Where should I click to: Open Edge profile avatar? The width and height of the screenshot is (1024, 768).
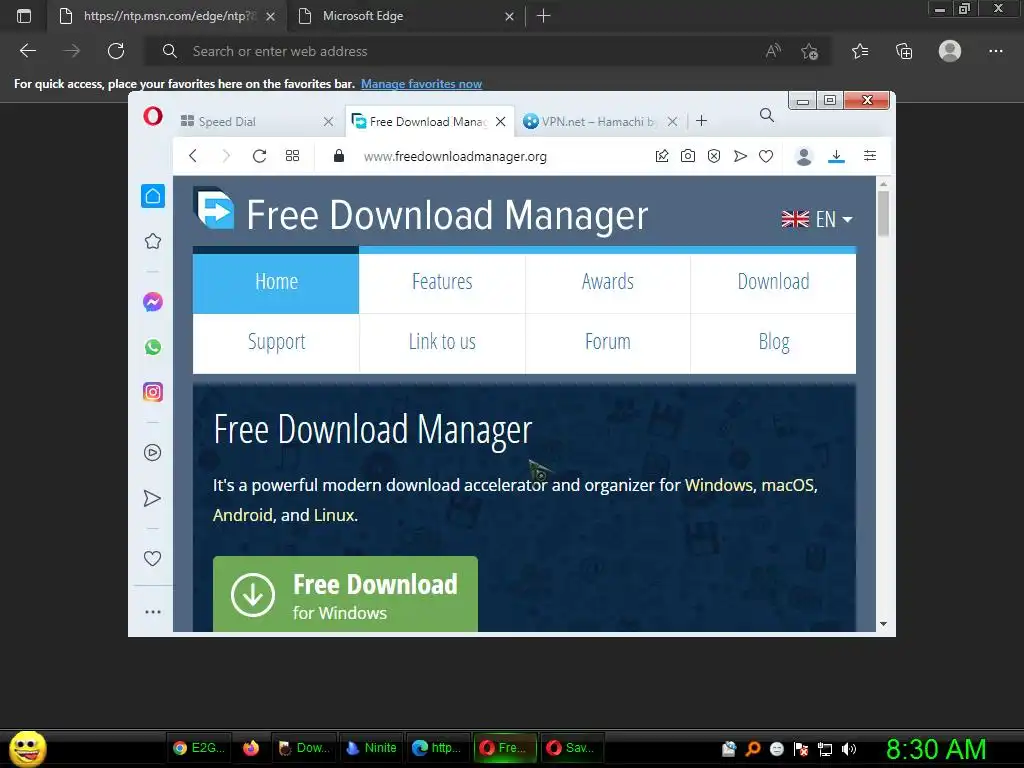point(950,51)
